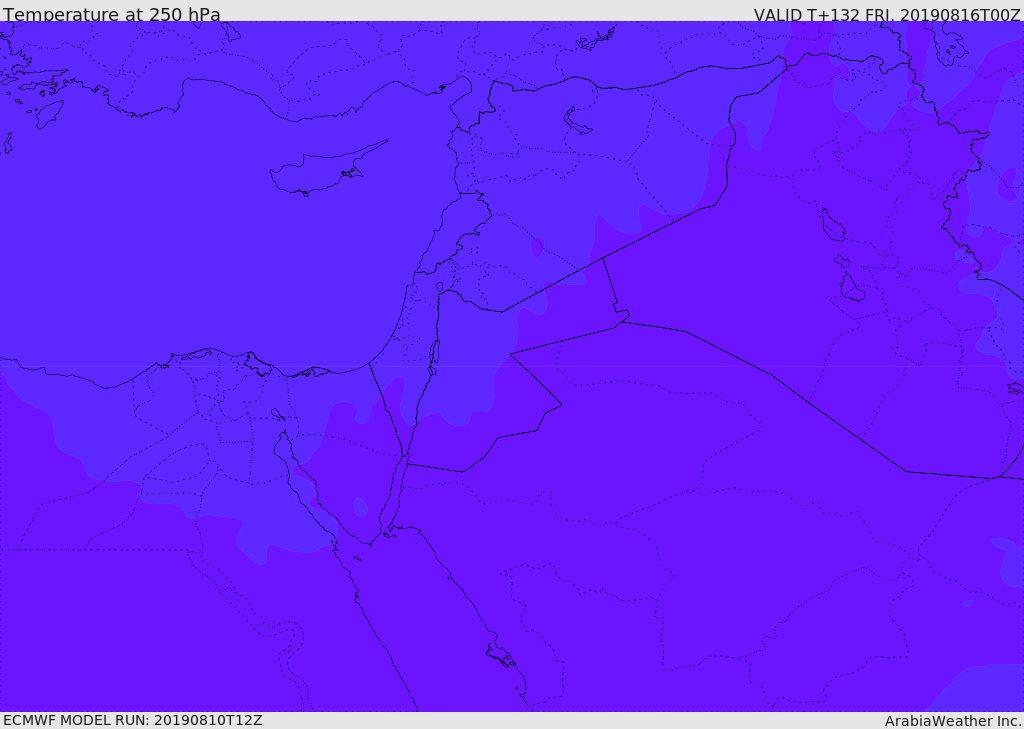The width and height of the screenshot is (1024, 729).
Task: Click the 'ArabiaWeather Inc' credit text
Action: pyautogui.click(x=954, y=721)
